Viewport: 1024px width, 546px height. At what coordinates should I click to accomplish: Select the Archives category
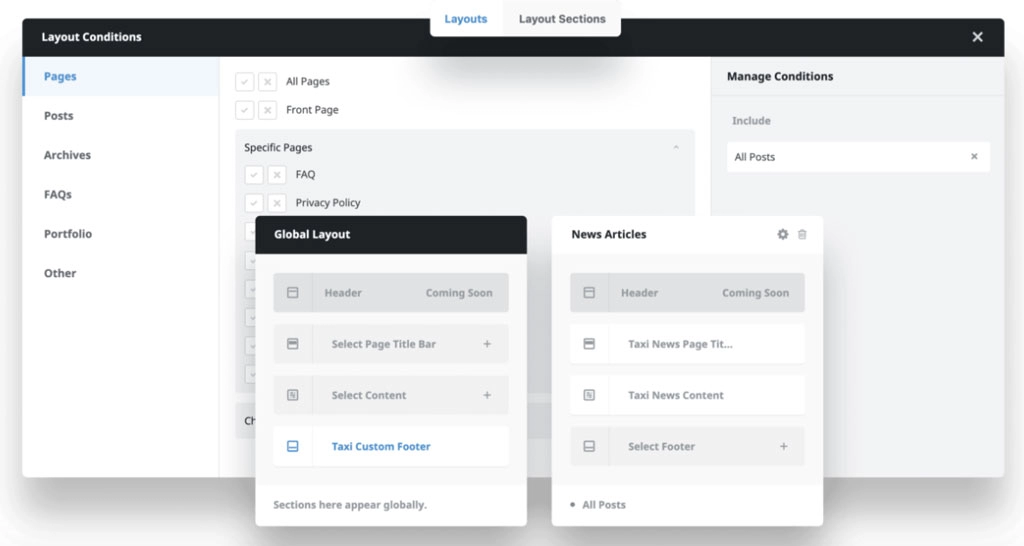pos(121,155)
